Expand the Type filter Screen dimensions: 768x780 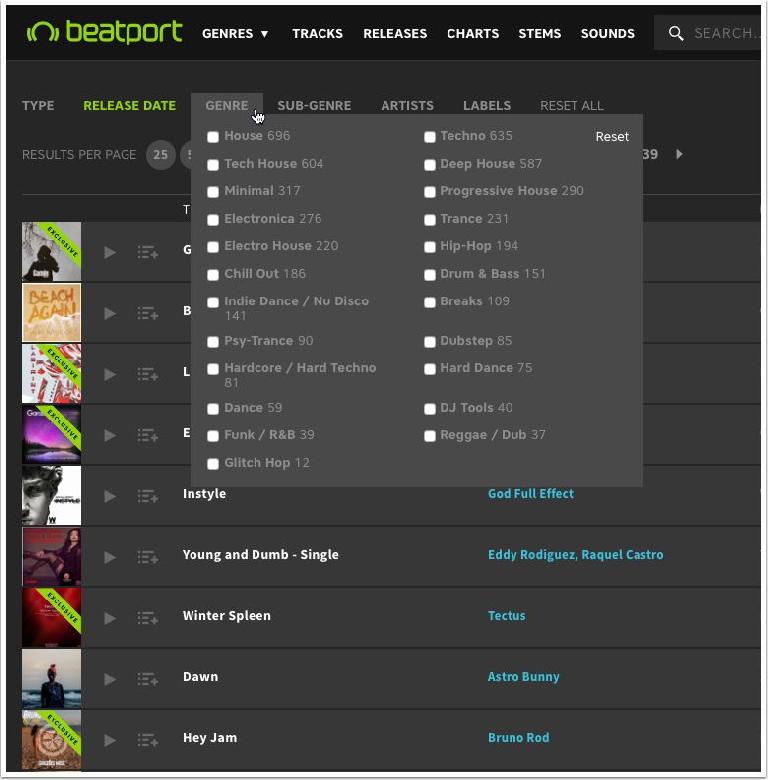tap(38, 105)
